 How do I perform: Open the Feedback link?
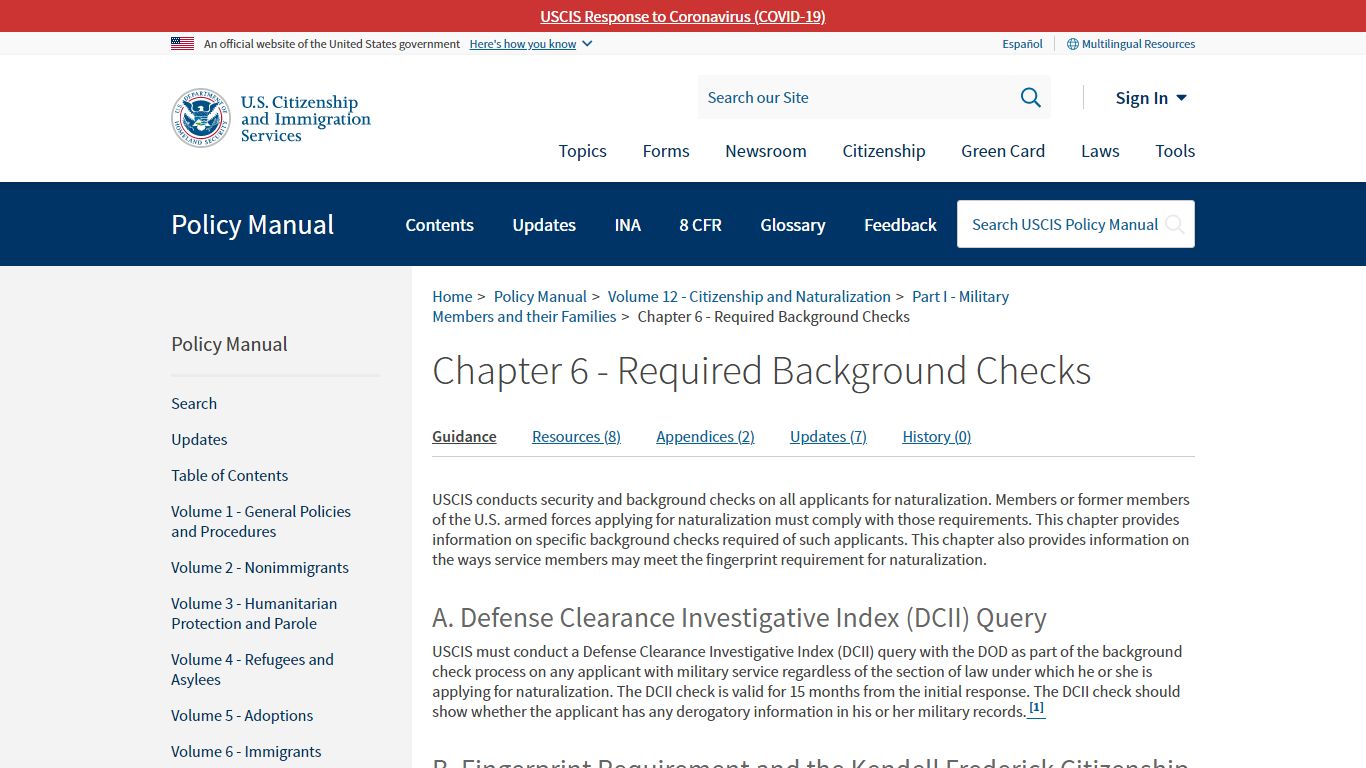point(900,225)
